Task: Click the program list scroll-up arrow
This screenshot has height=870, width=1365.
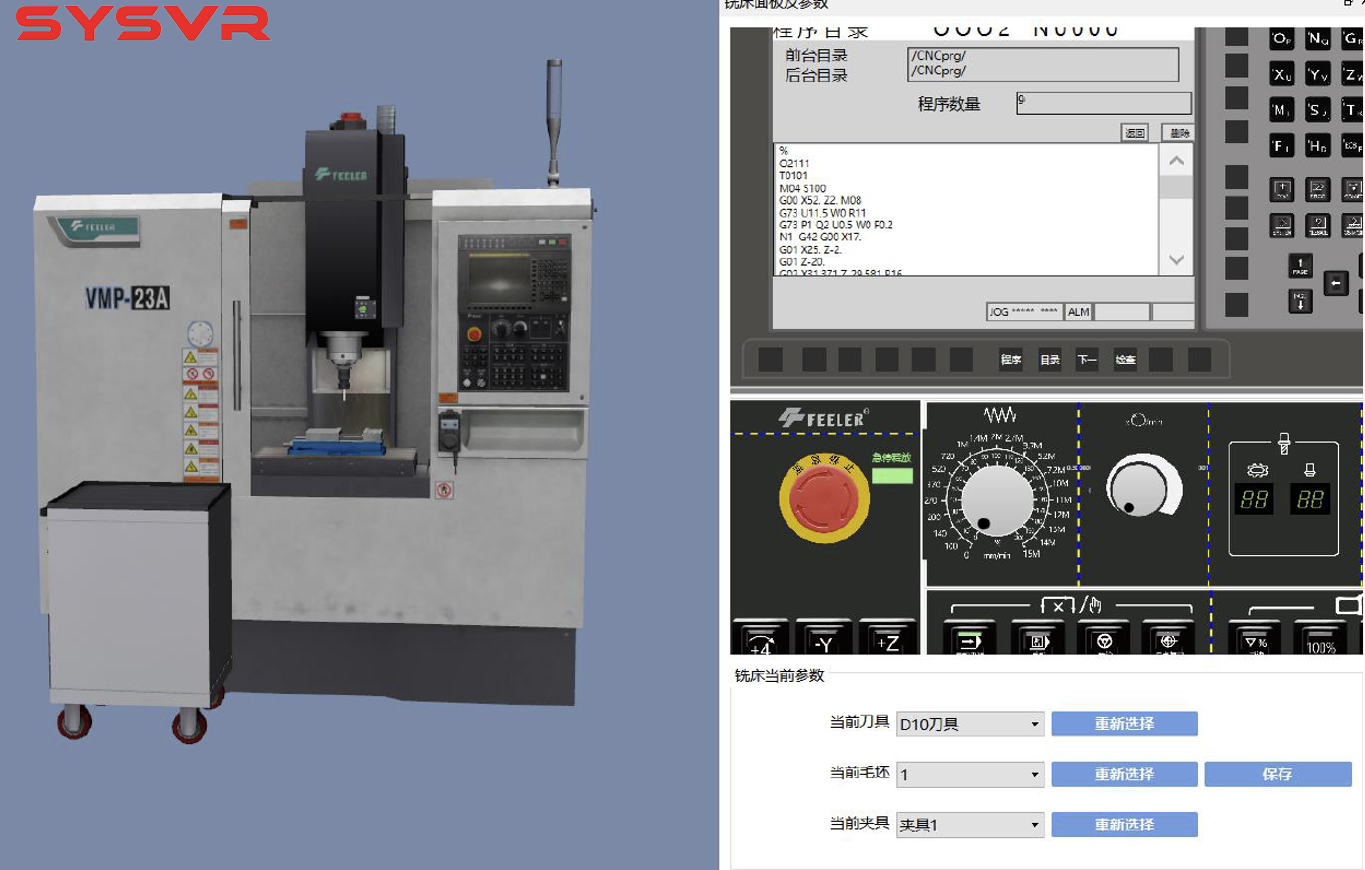Action: click(1176, 161)
